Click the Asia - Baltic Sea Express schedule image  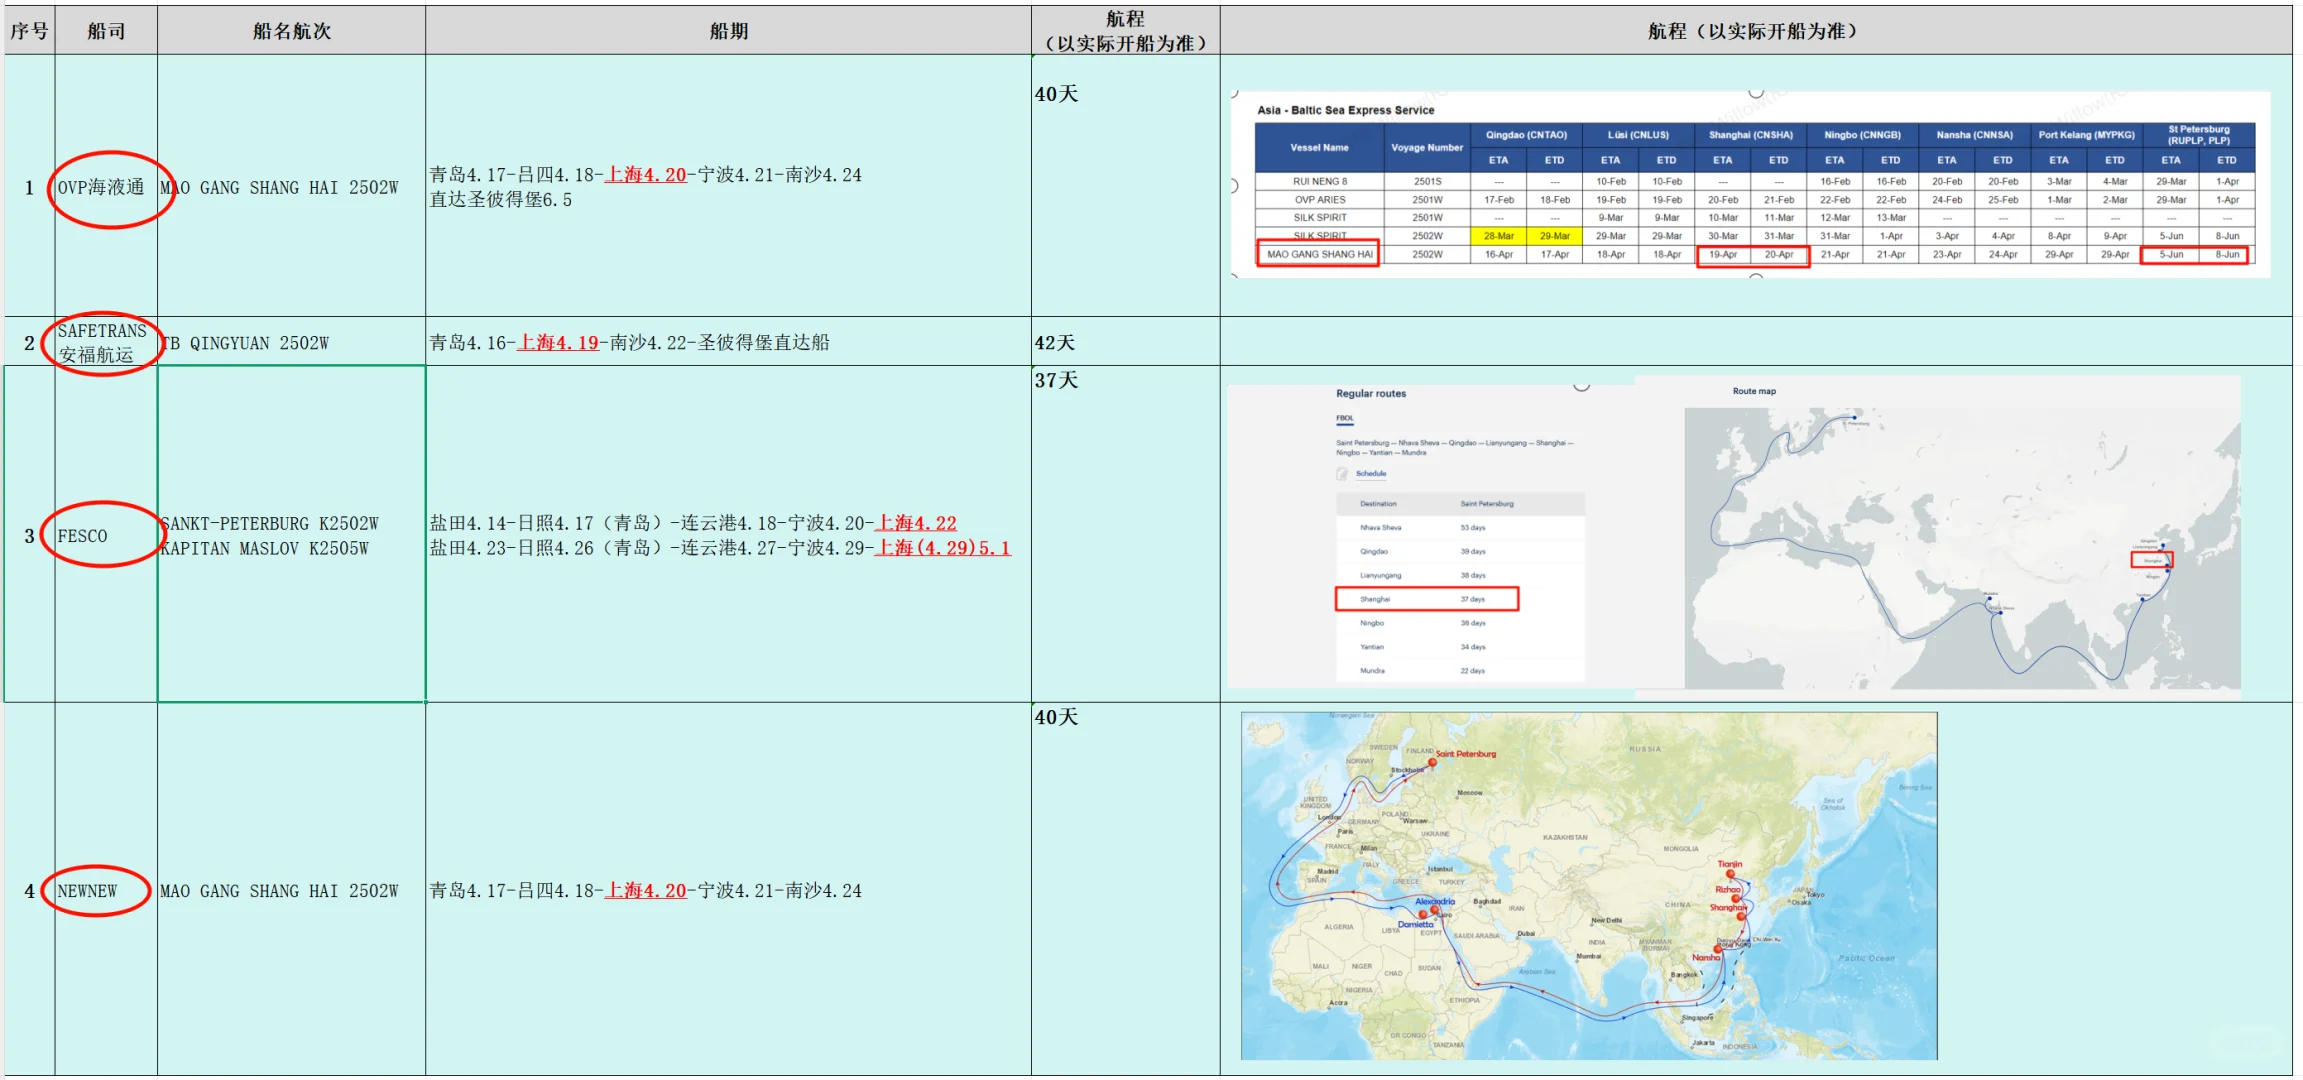point(1750,185)
